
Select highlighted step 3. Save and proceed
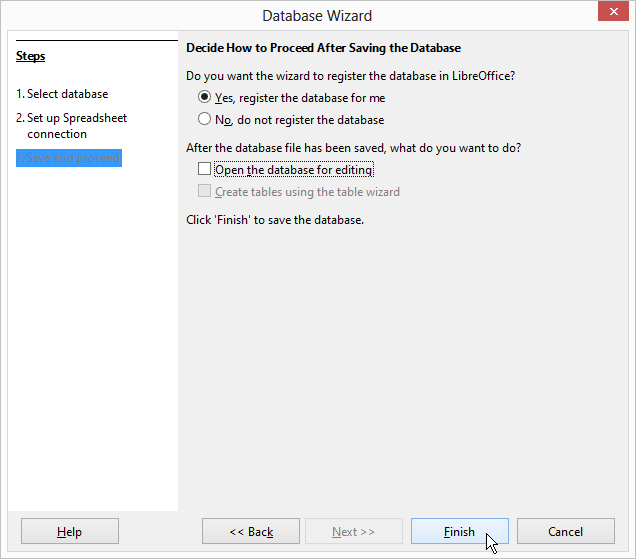[x=69, y=158]
